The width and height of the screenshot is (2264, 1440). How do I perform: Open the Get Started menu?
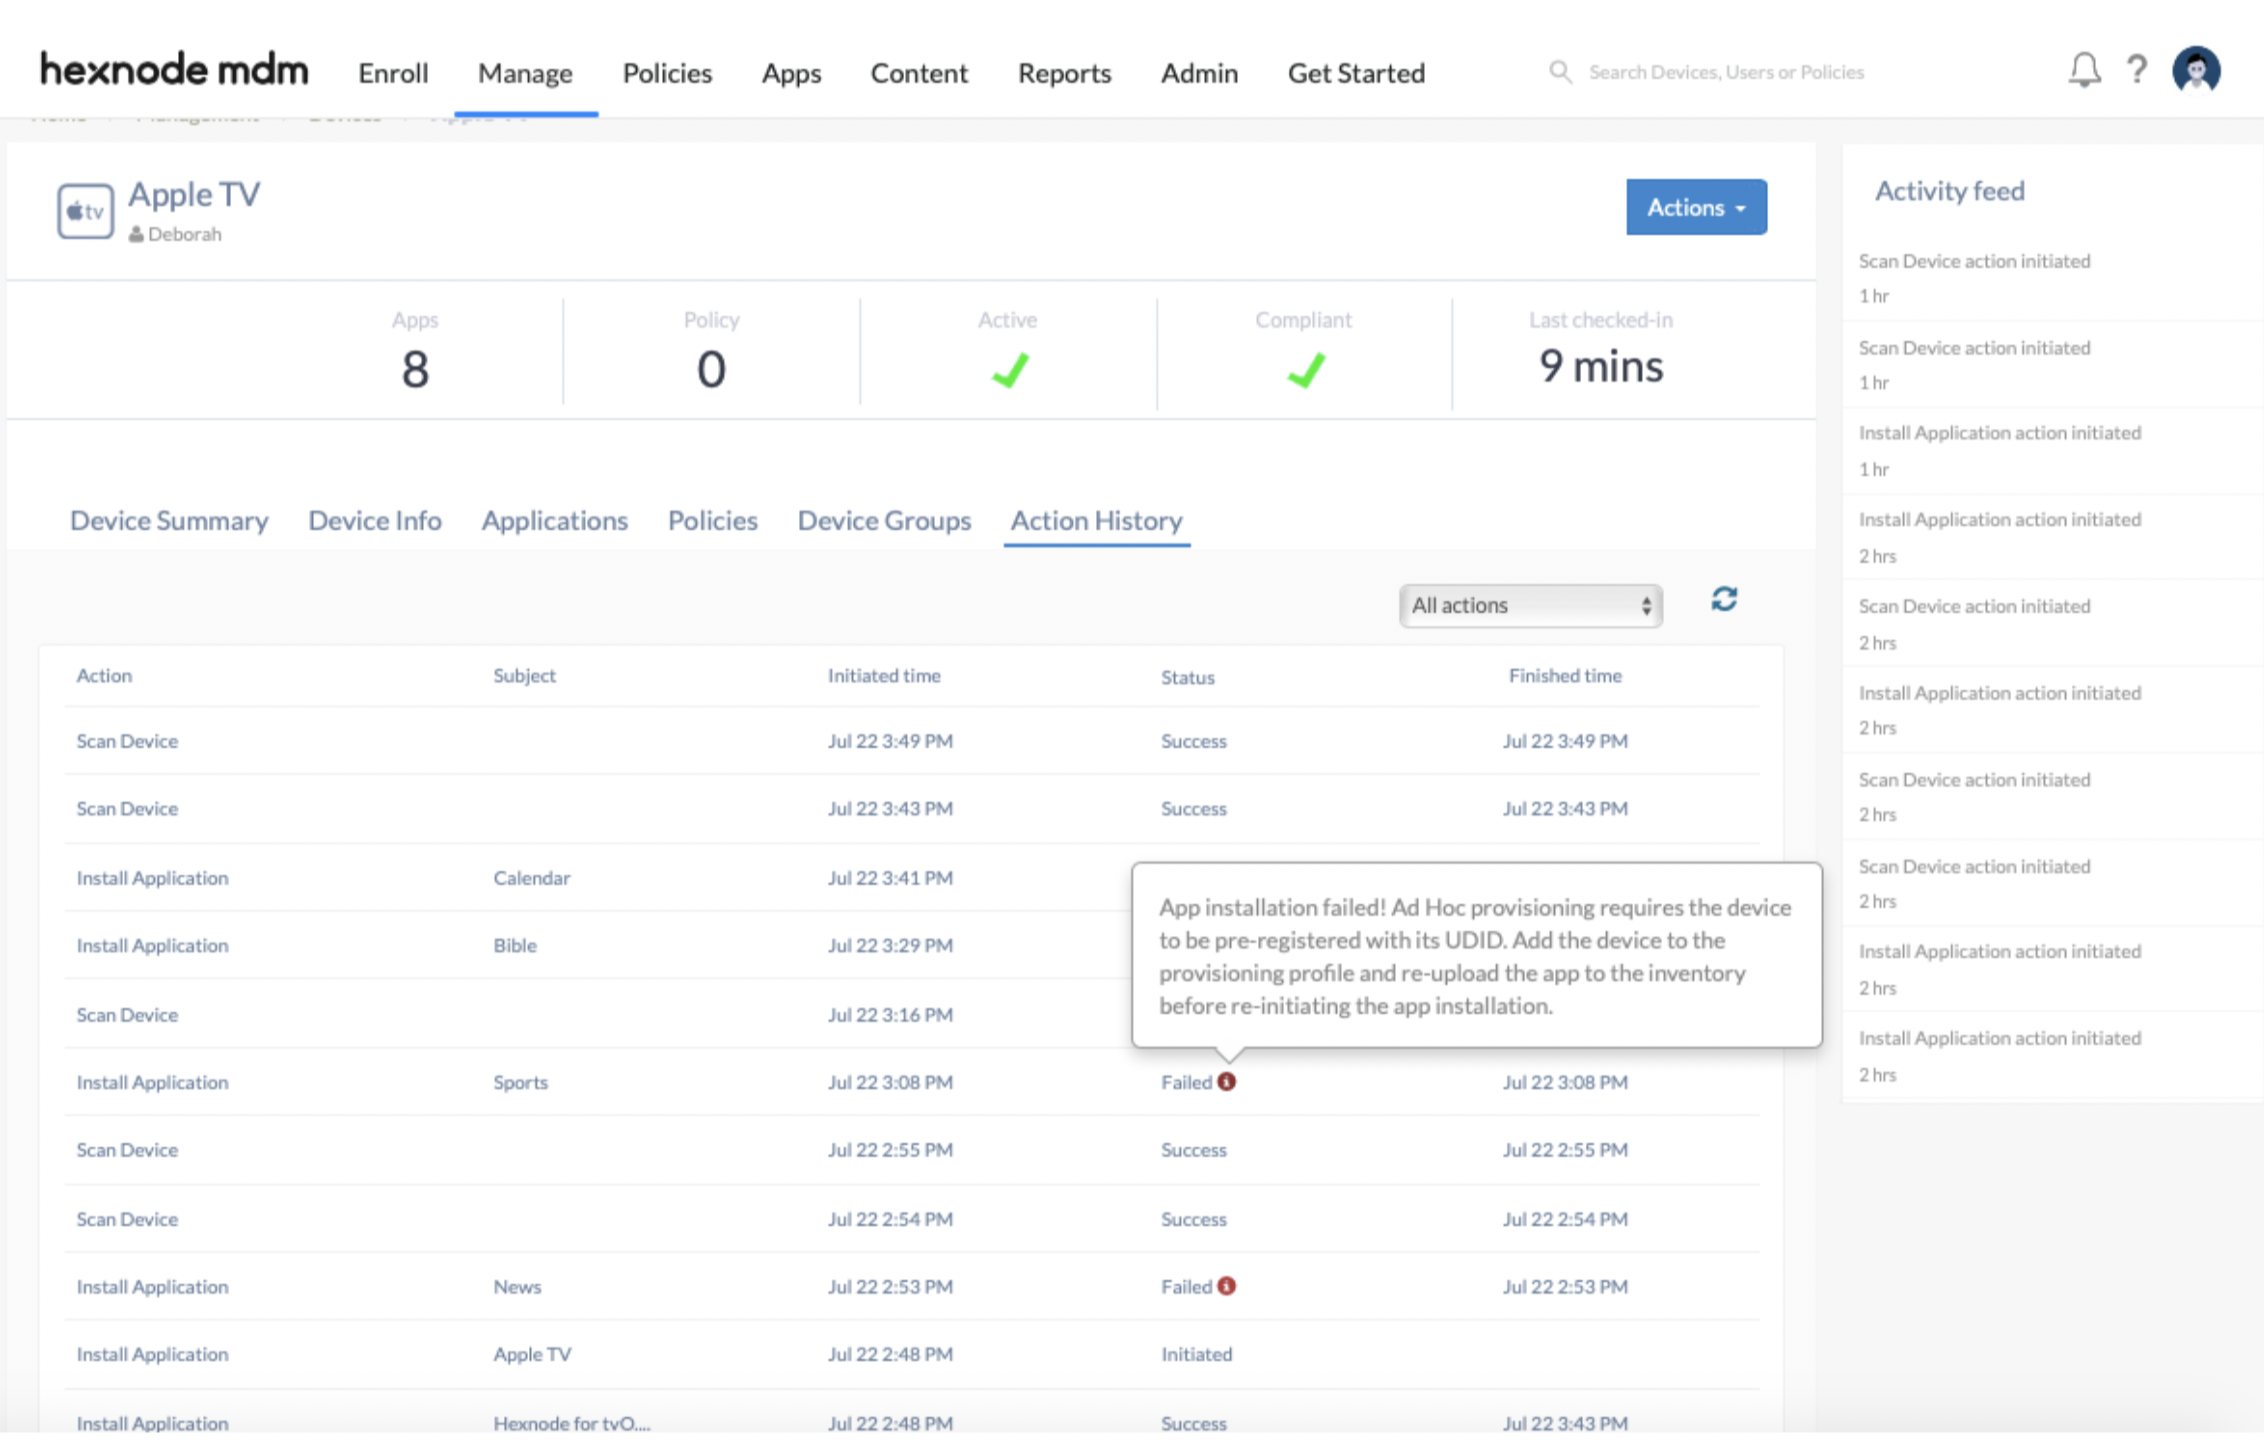tap(1356, 73)
